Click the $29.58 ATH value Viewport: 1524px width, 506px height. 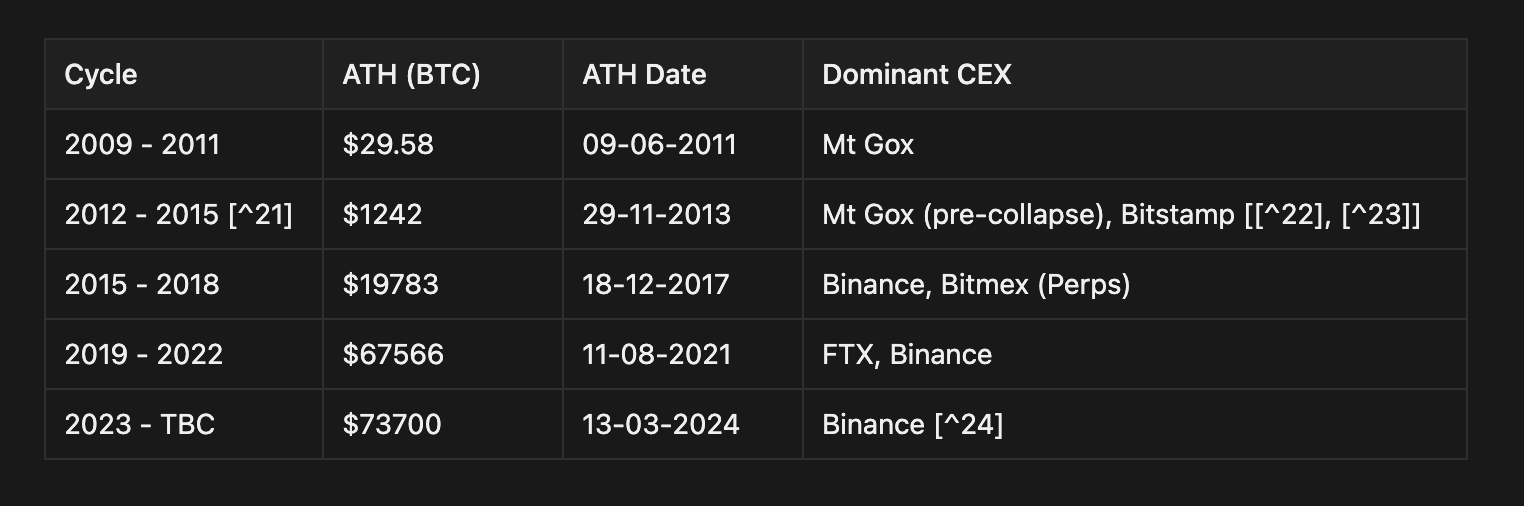pyautogui.click(x=388, y=145)
